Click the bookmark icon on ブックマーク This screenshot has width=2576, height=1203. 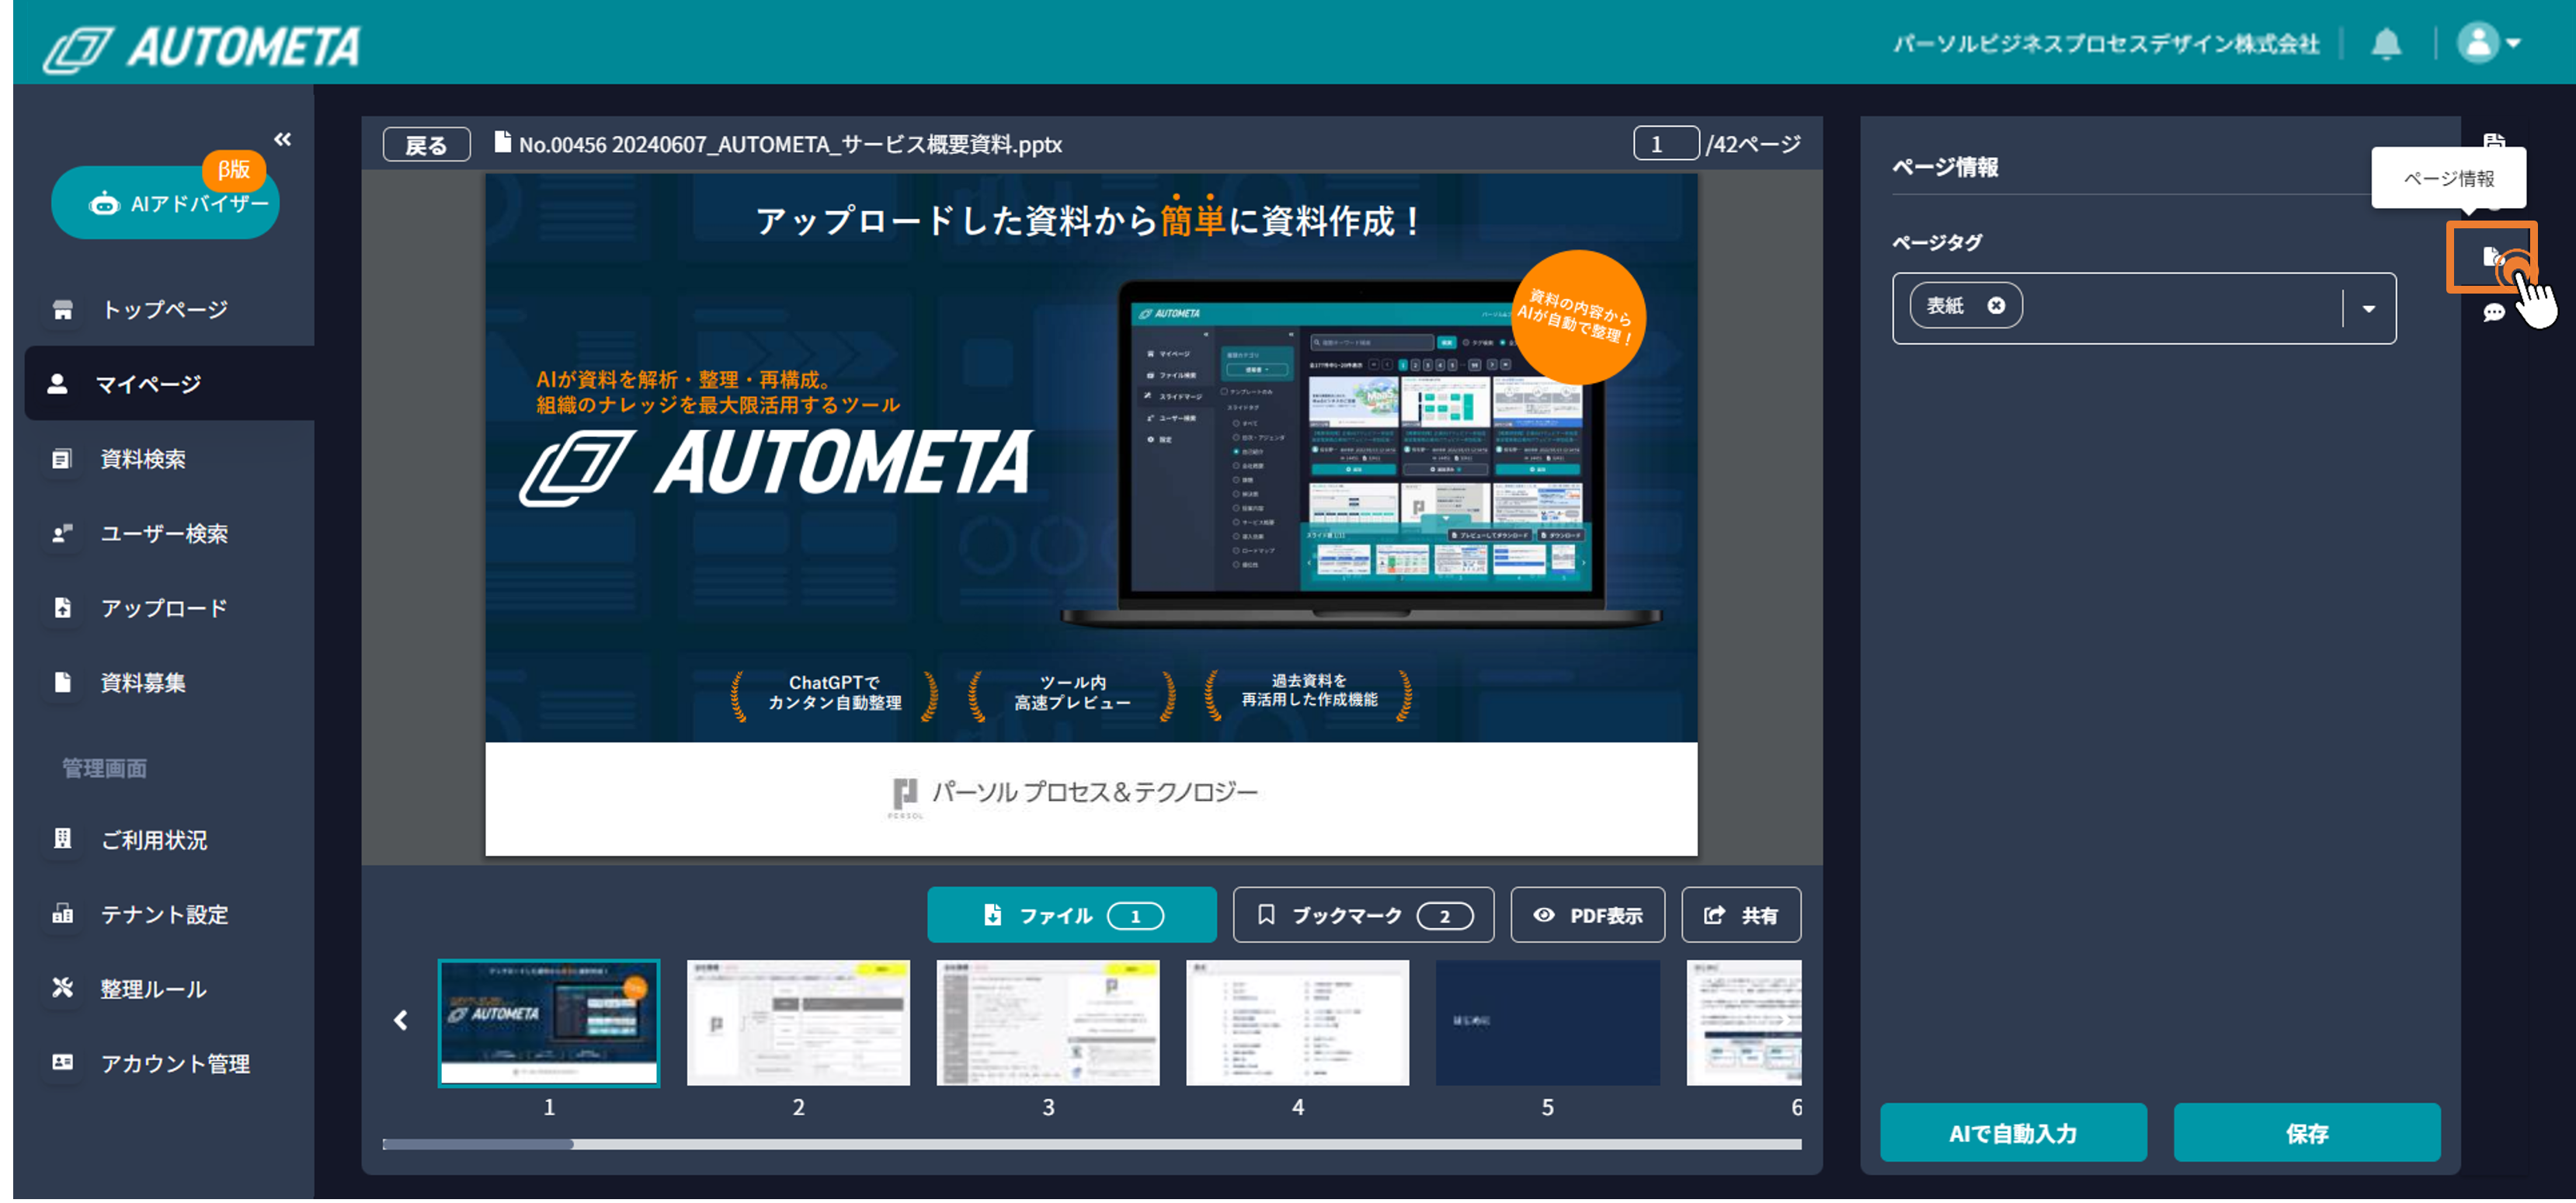(1266, 916)
